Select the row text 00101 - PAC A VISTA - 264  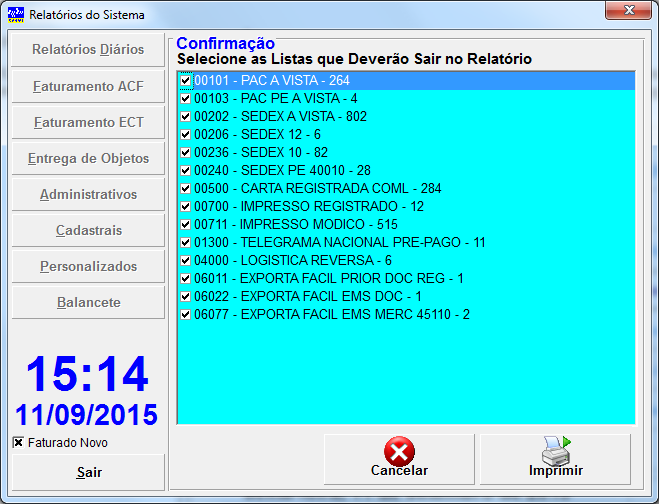click(x=272, y=80)
